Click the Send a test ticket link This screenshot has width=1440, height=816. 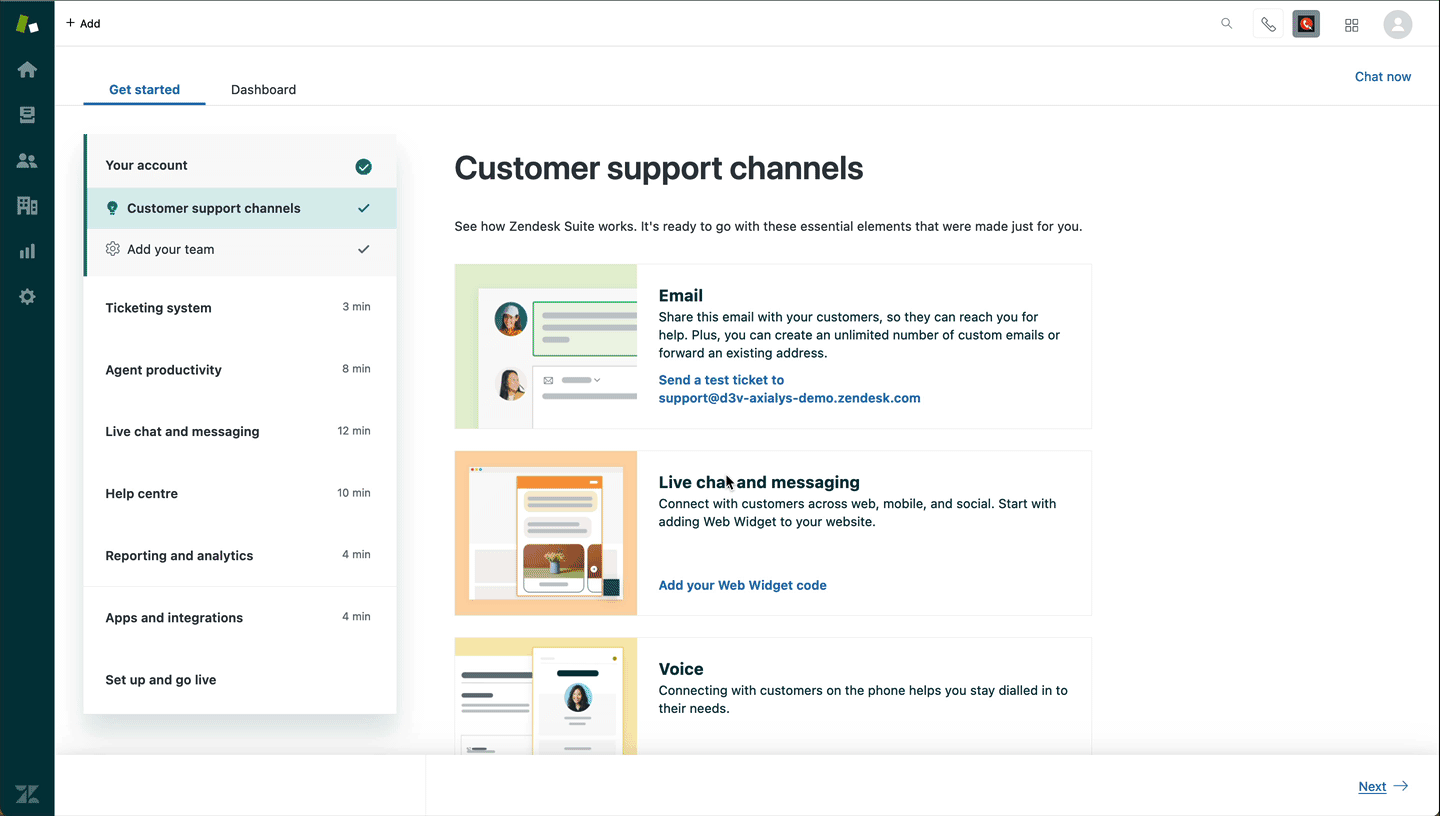point(789,389)
